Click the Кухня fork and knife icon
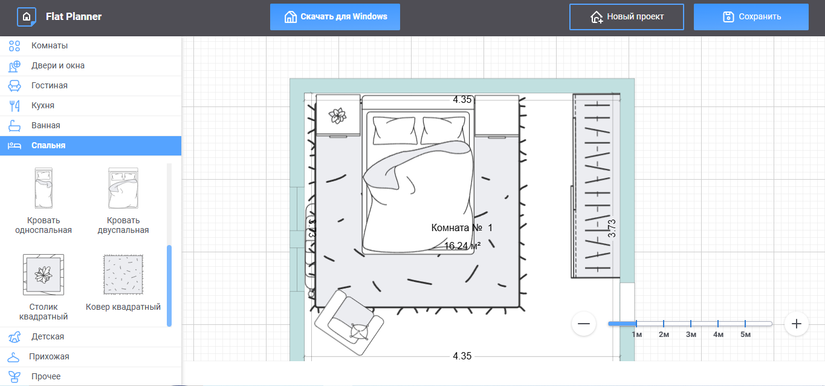The width and height of the screenshot is (825, 386). point(15,106)
